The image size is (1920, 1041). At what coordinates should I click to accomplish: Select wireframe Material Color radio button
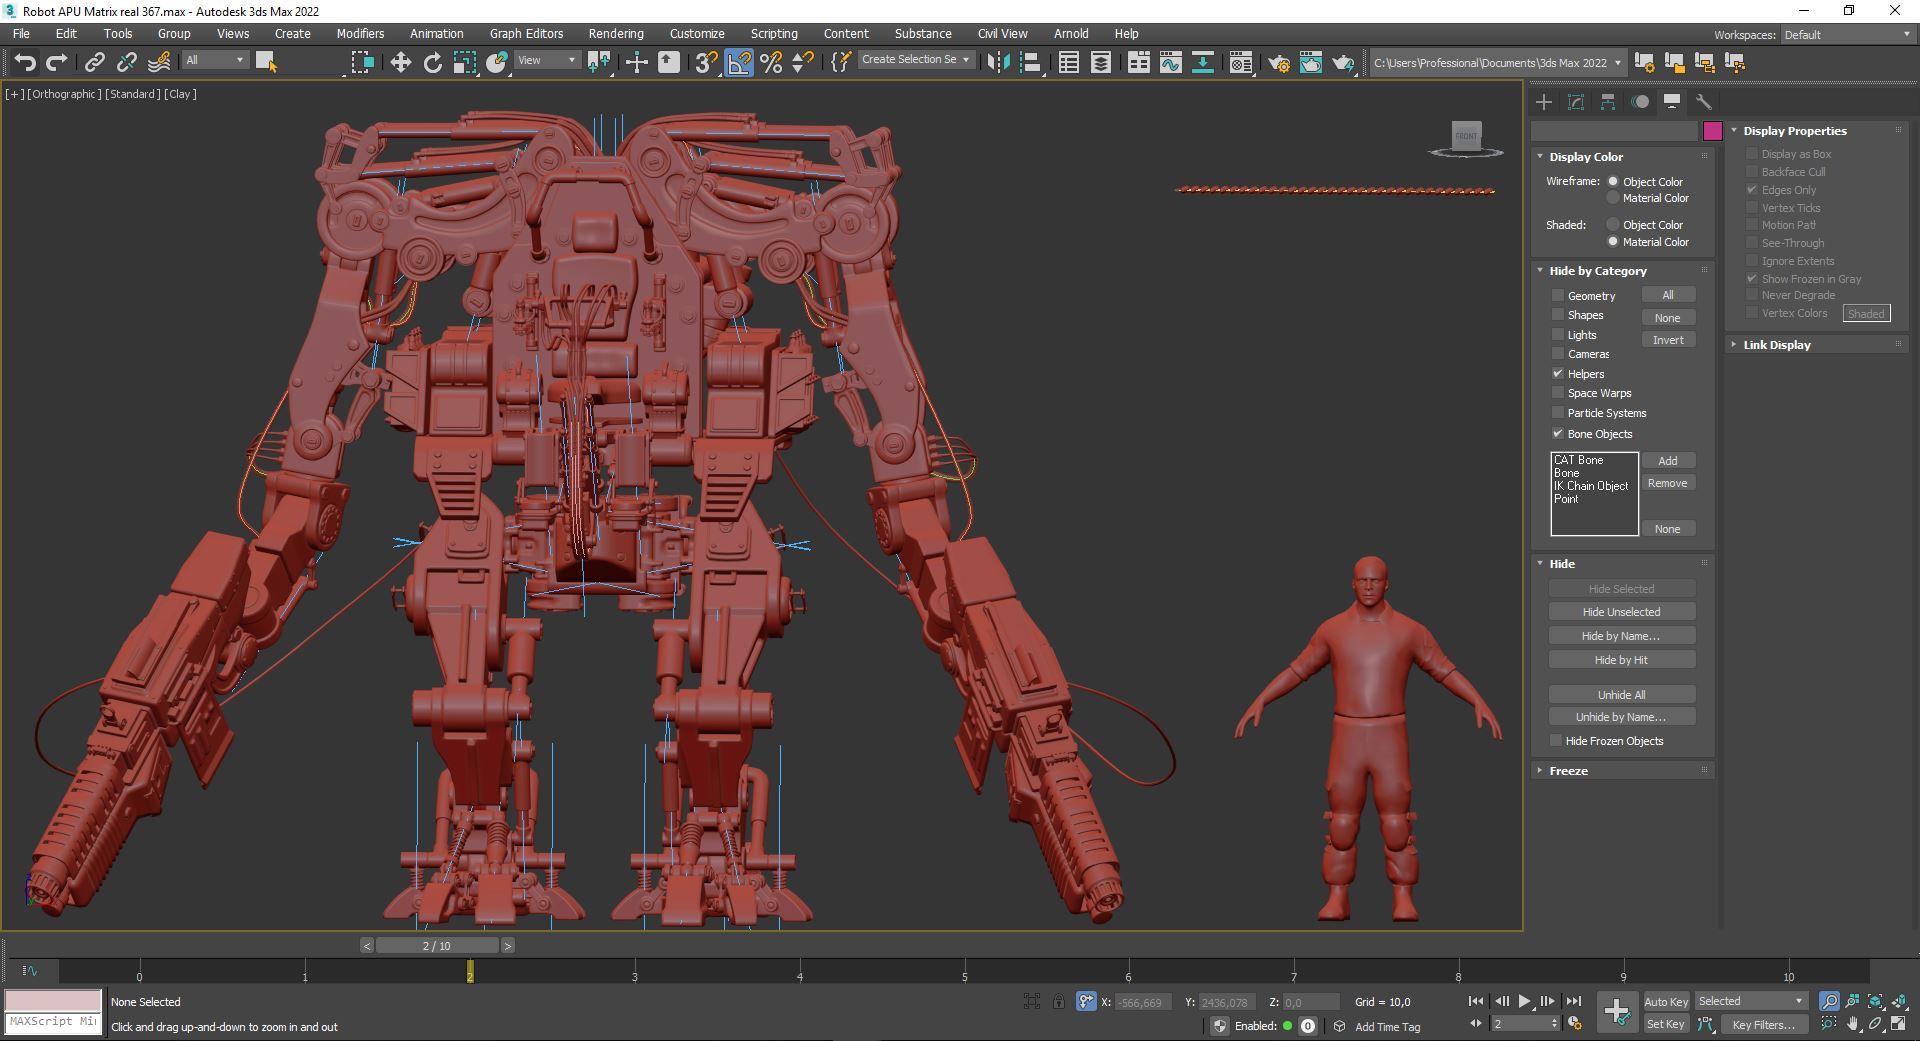coord(1612,198)
